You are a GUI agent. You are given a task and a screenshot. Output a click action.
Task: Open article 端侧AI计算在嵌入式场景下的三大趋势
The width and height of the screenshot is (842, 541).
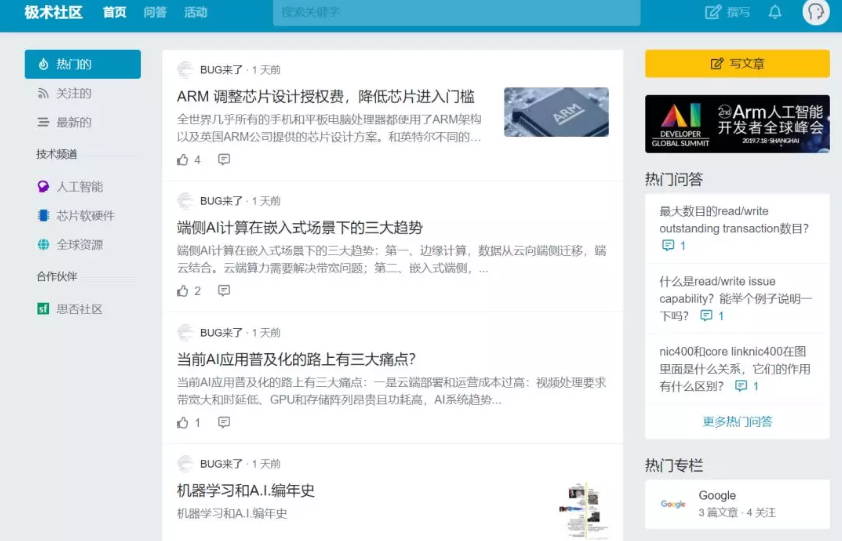[x=300, y=228]
